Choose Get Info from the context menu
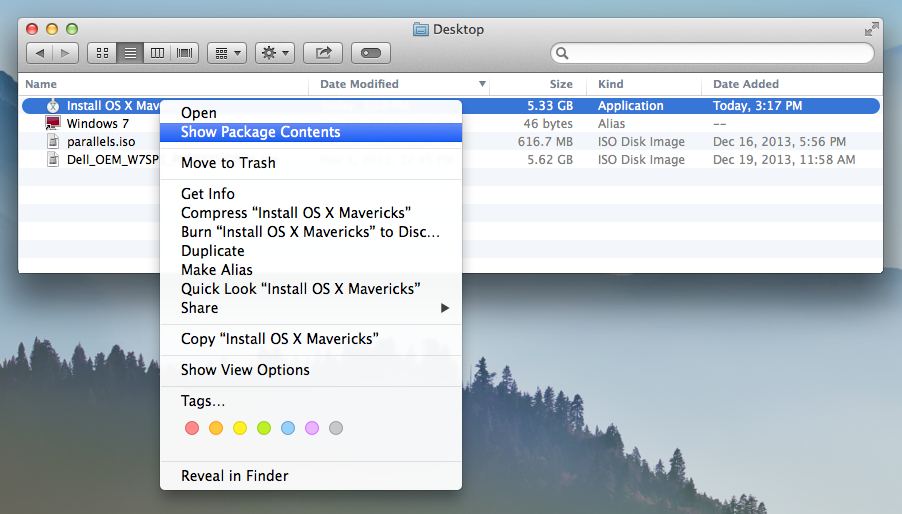Viewport: 902px width, 514px height. click(x=311, y=194)
